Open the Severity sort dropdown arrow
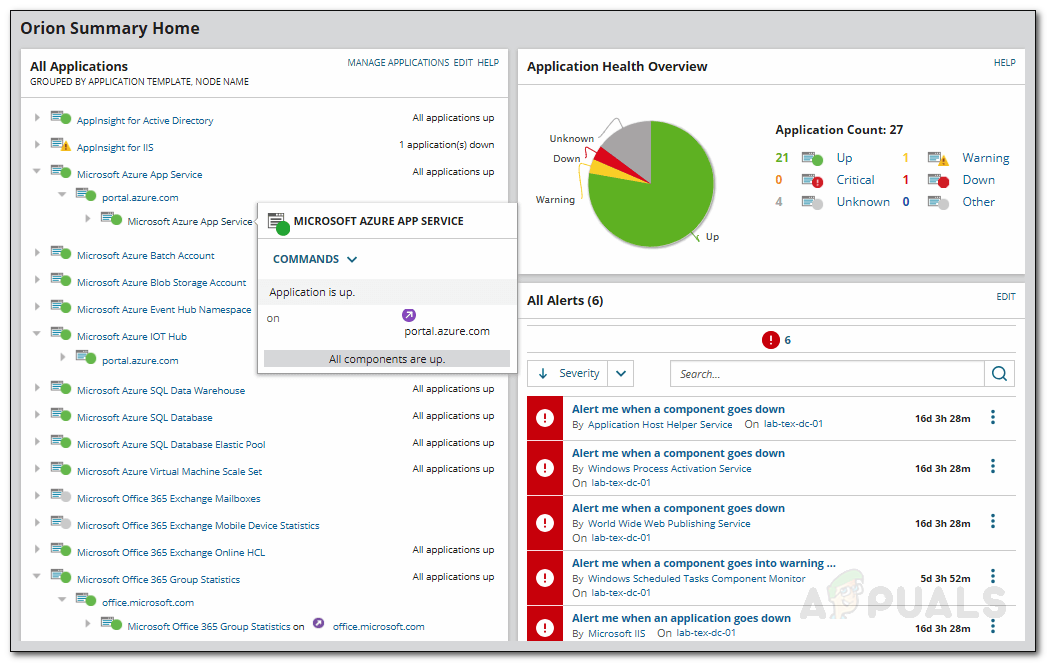1047x663 pixels. 621,373
